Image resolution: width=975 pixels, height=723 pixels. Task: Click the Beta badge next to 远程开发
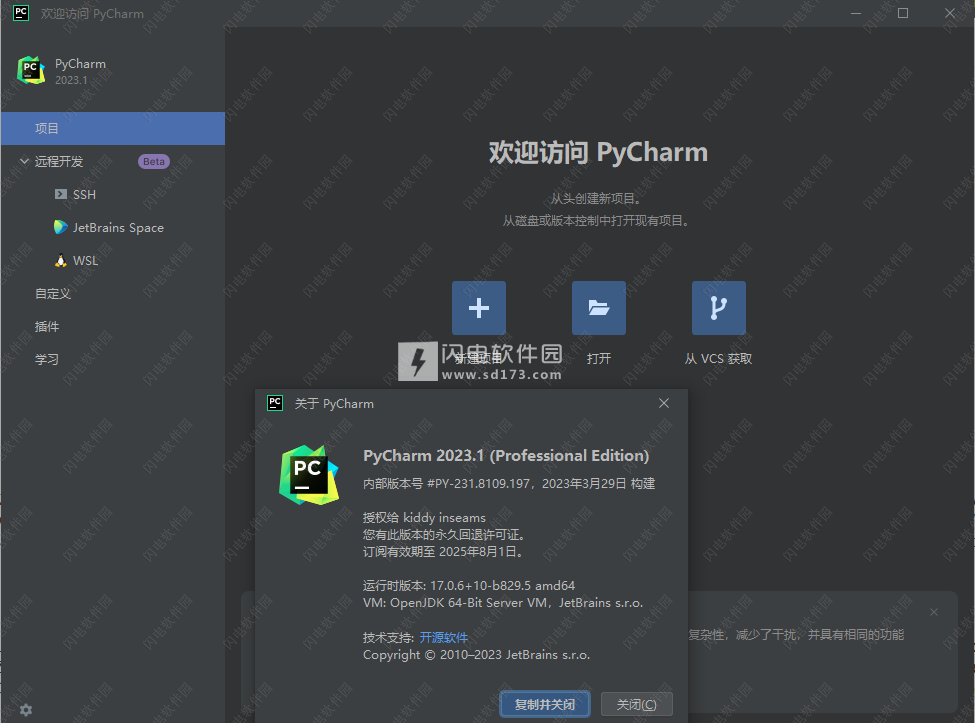click(x=154, y=162)
